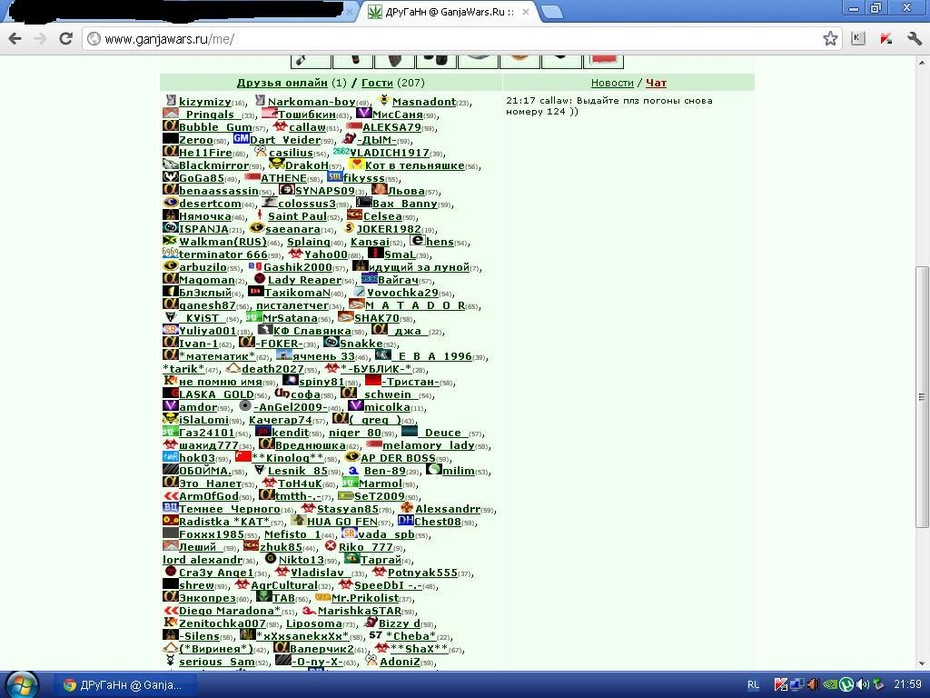Click the browser Back arrow

click(15, 39)
